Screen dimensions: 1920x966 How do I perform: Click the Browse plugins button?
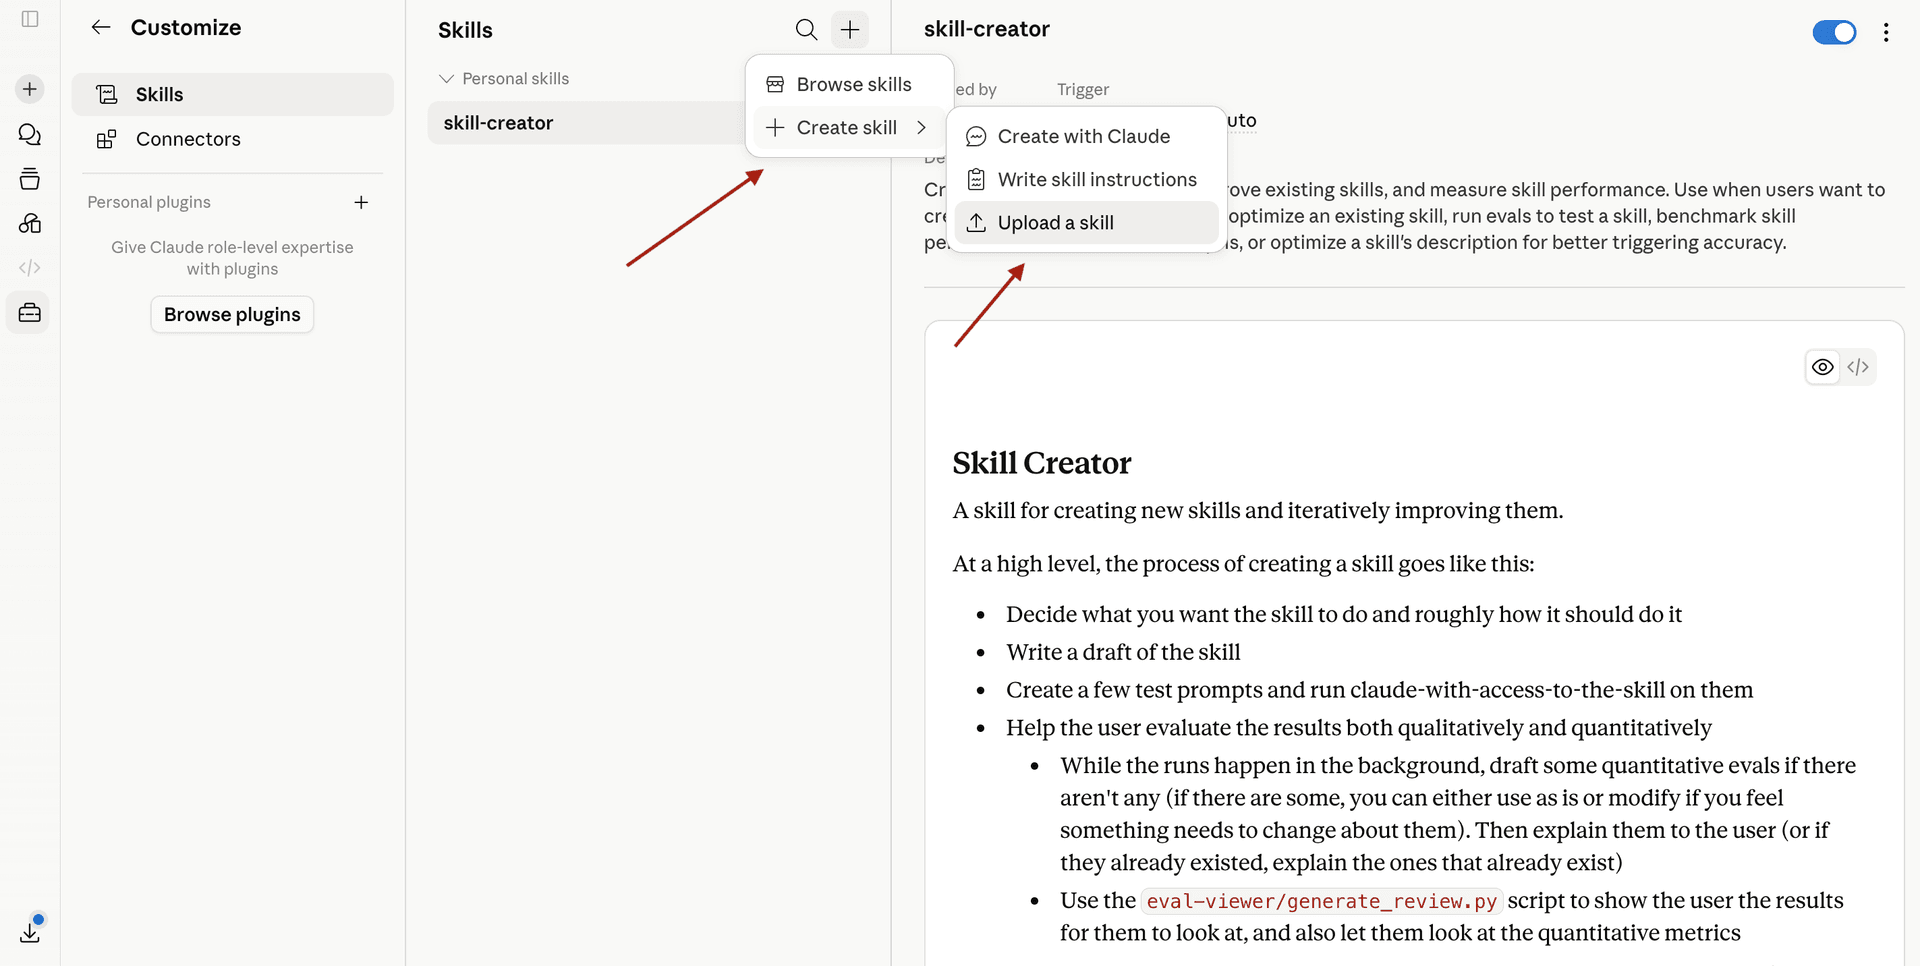coord(232,314)
